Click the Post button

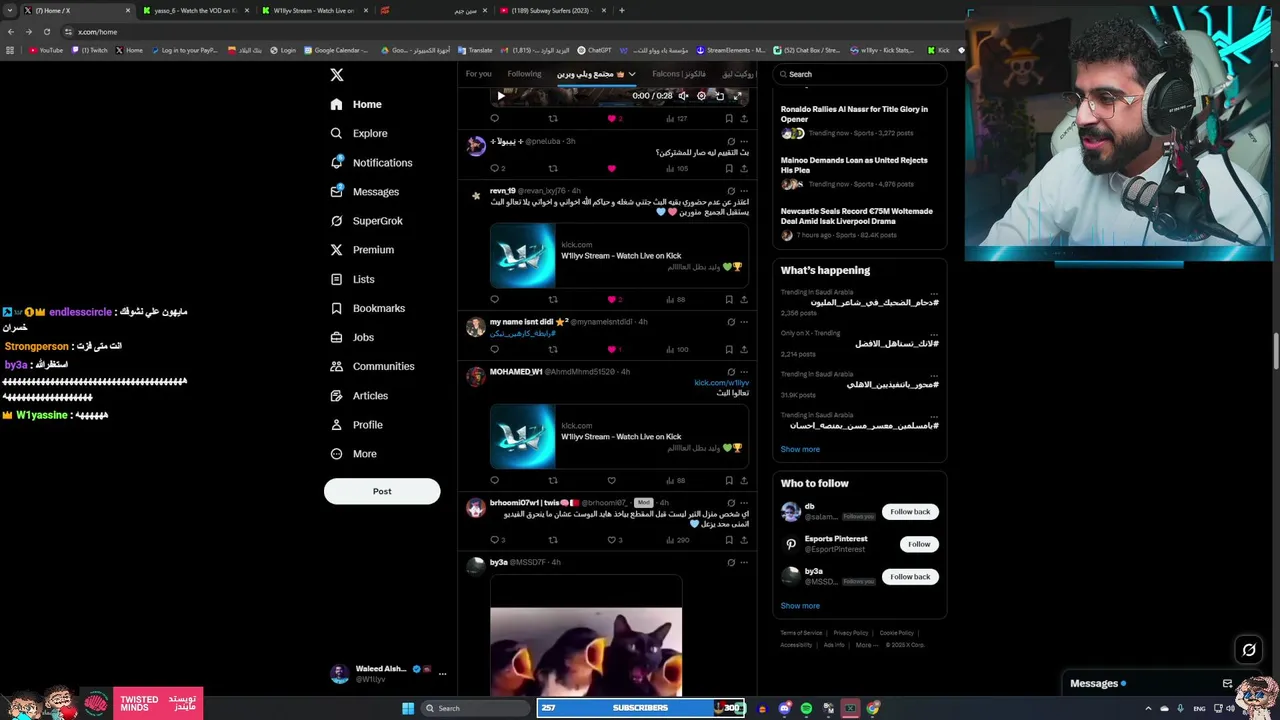(x=382, y=491)
